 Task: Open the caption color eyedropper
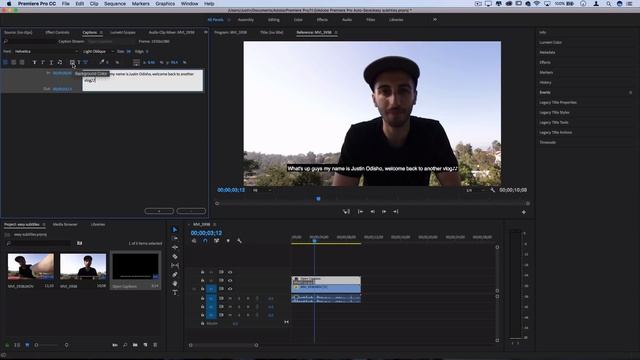pos(102,62)
